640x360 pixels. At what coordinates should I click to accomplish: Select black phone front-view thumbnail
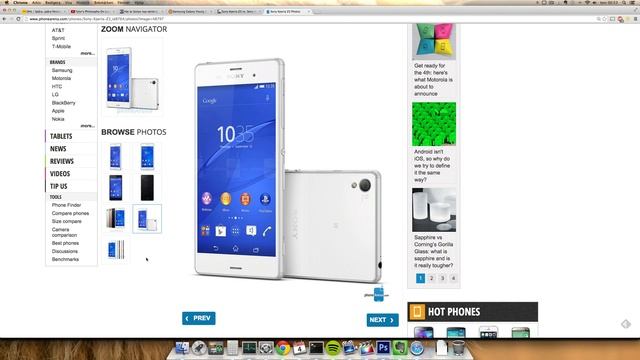point(116,188)
